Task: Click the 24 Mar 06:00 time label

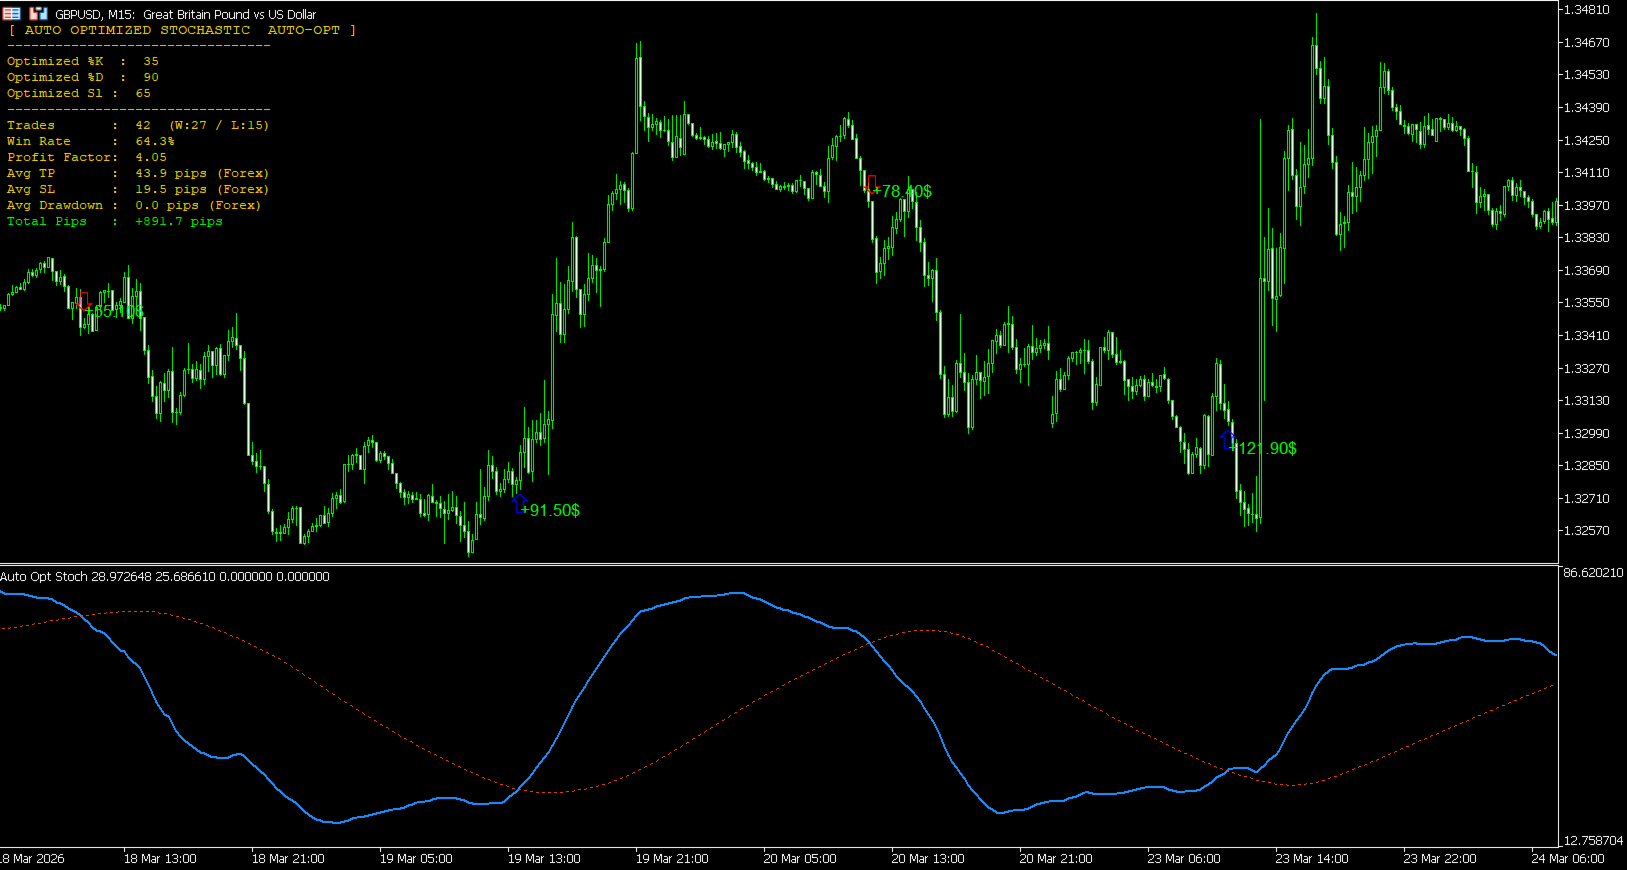Action: pos(1568,858)
